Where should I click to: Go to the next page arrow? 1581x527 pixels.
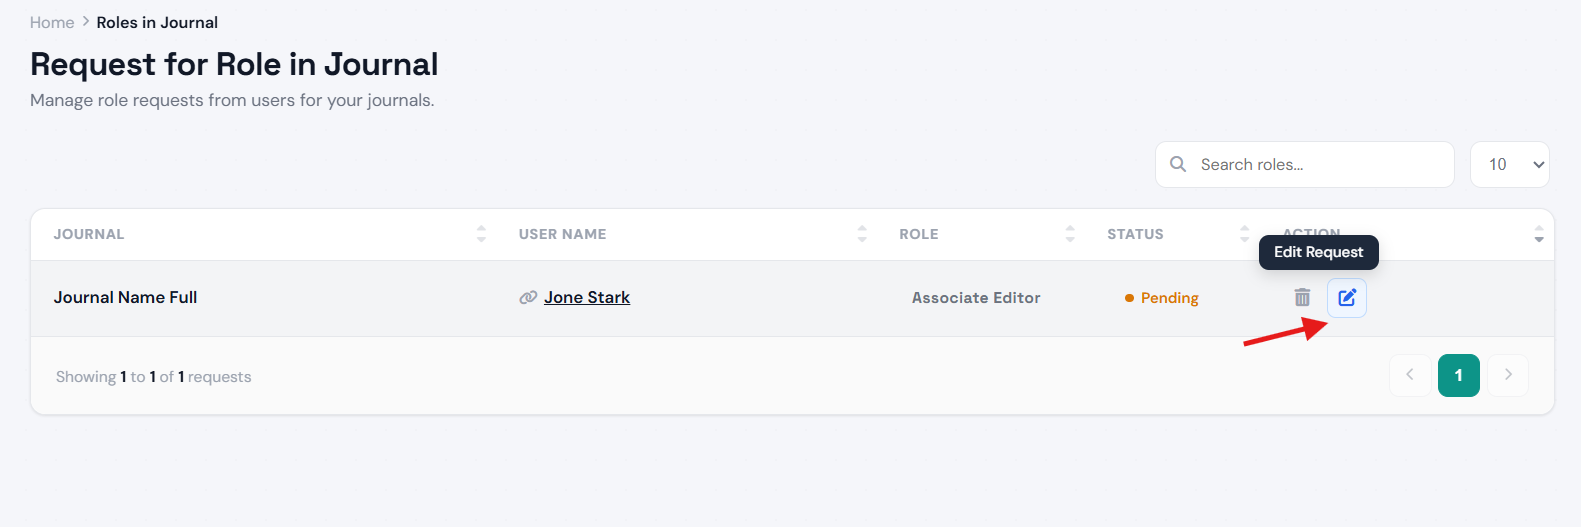point(1508,375)
